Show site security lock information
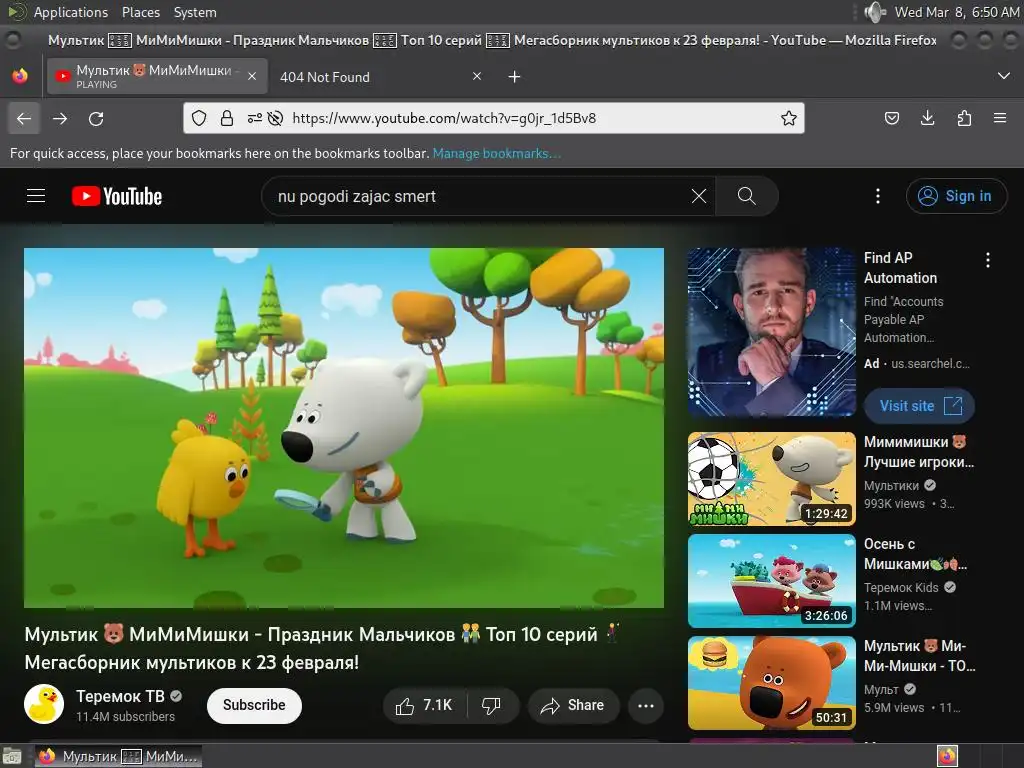1024x768 pixels. [x=227, y=118]
